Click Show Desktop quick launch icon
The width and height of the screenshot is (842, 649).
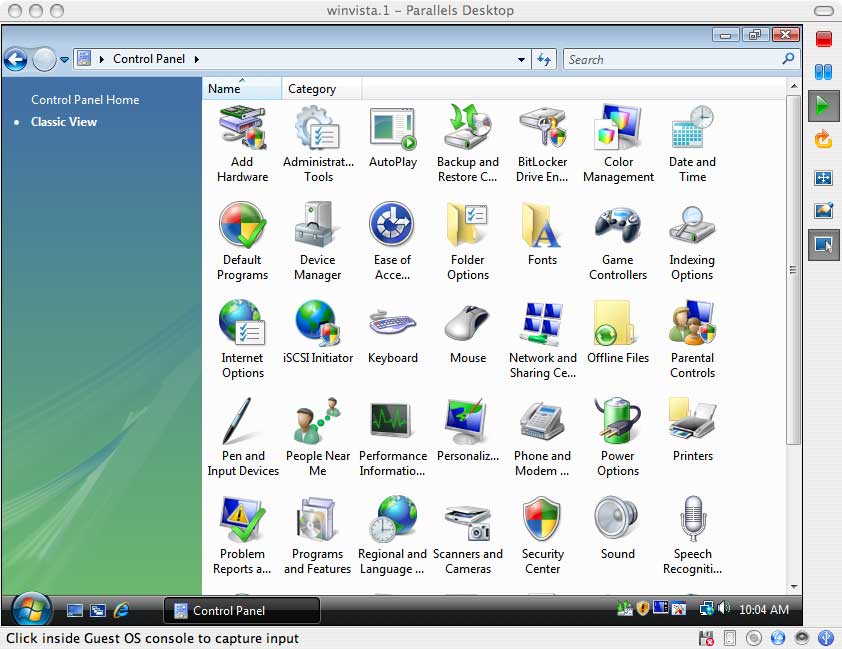[x=75, y=610]
